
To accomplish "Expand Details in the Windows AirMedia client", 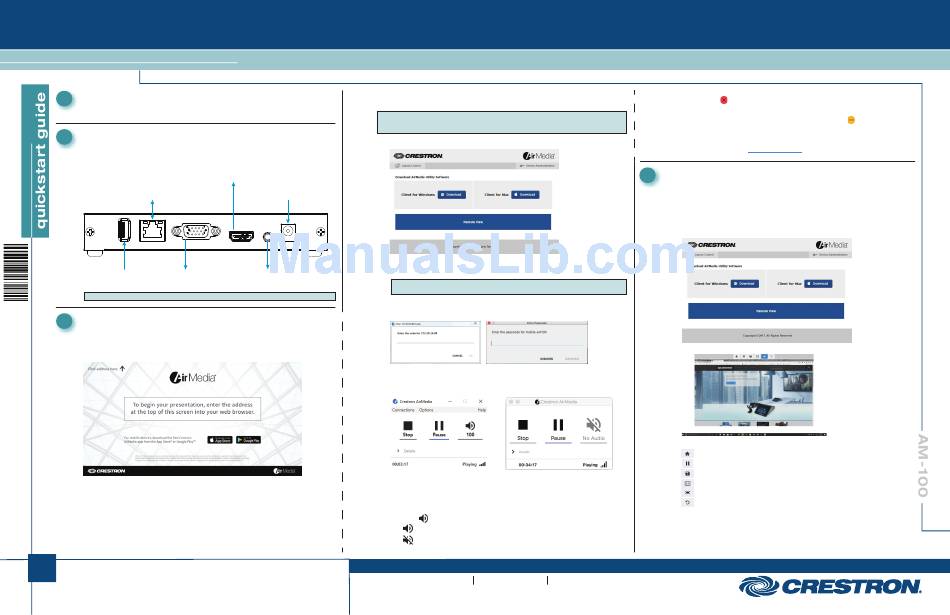I will point(407,451).
